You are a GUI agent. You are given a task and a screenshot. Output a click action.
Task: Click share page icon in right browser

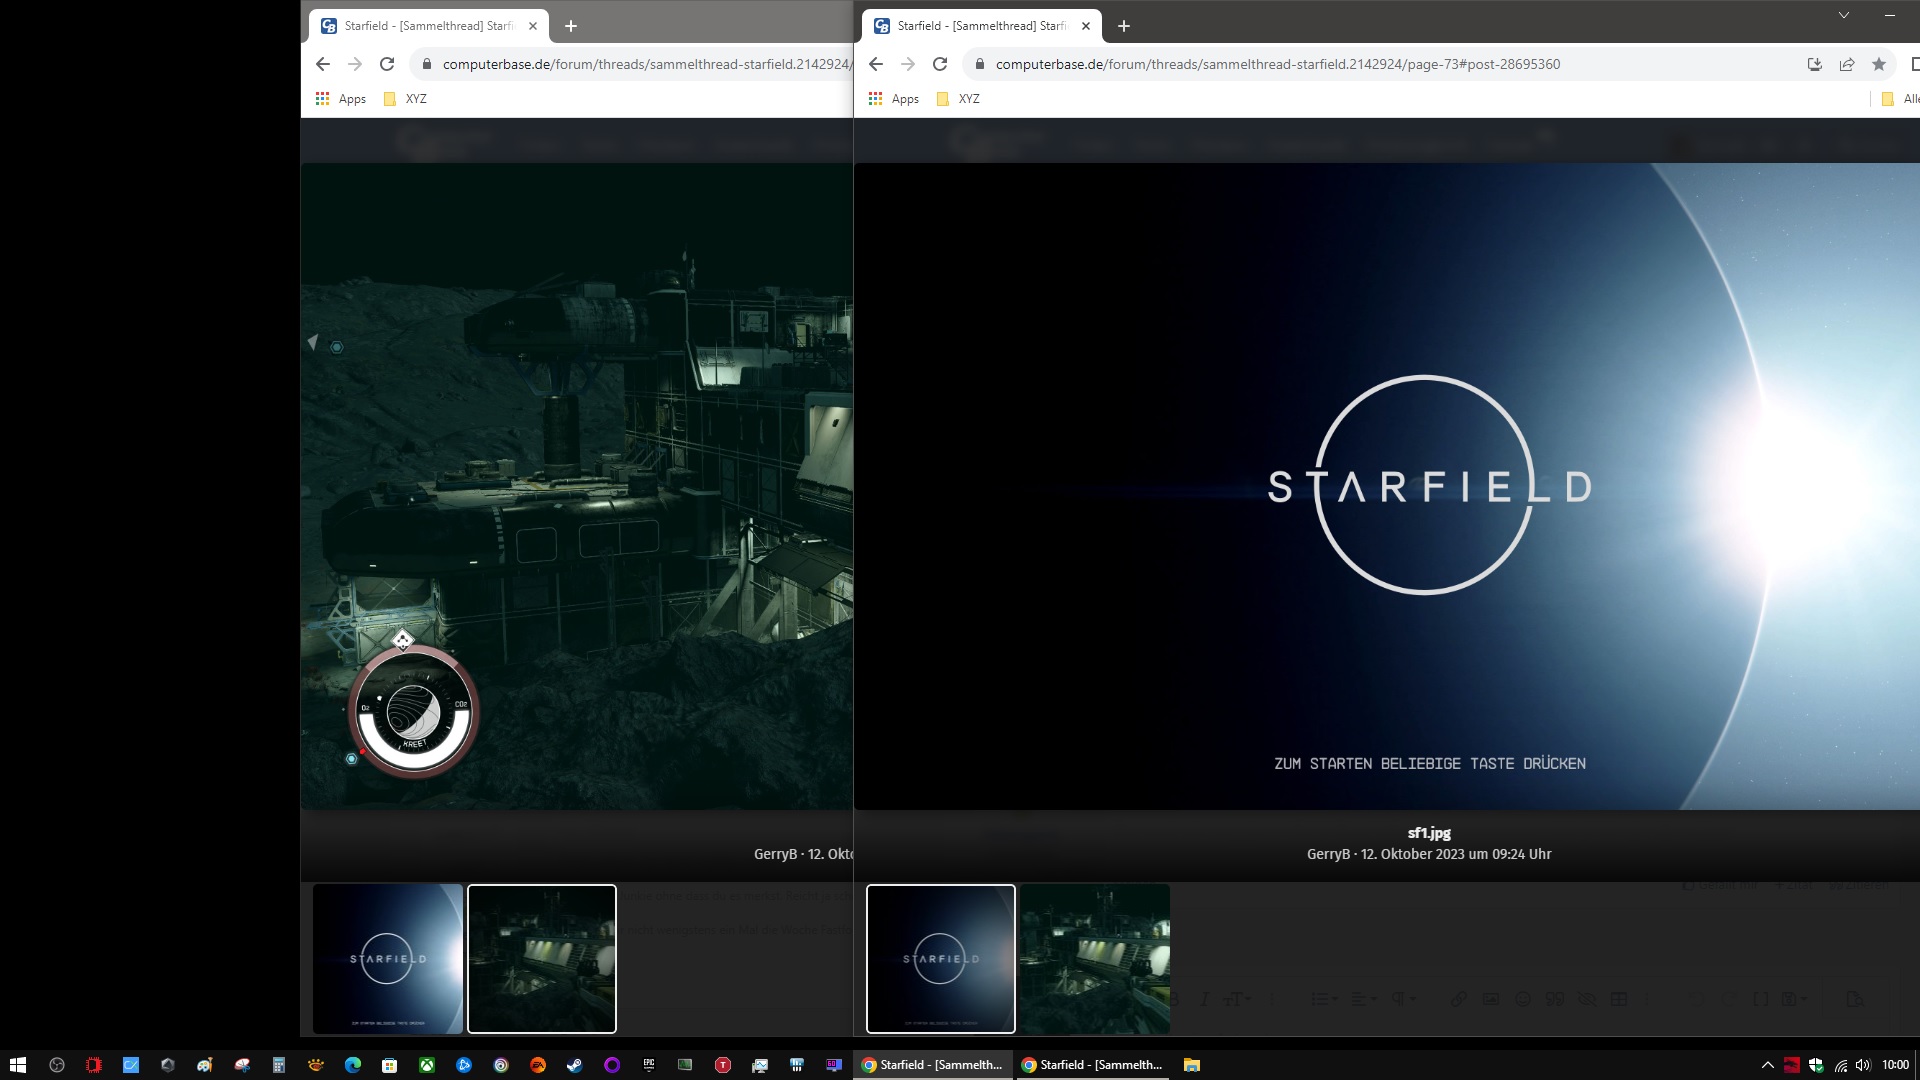click(1847, 64)
